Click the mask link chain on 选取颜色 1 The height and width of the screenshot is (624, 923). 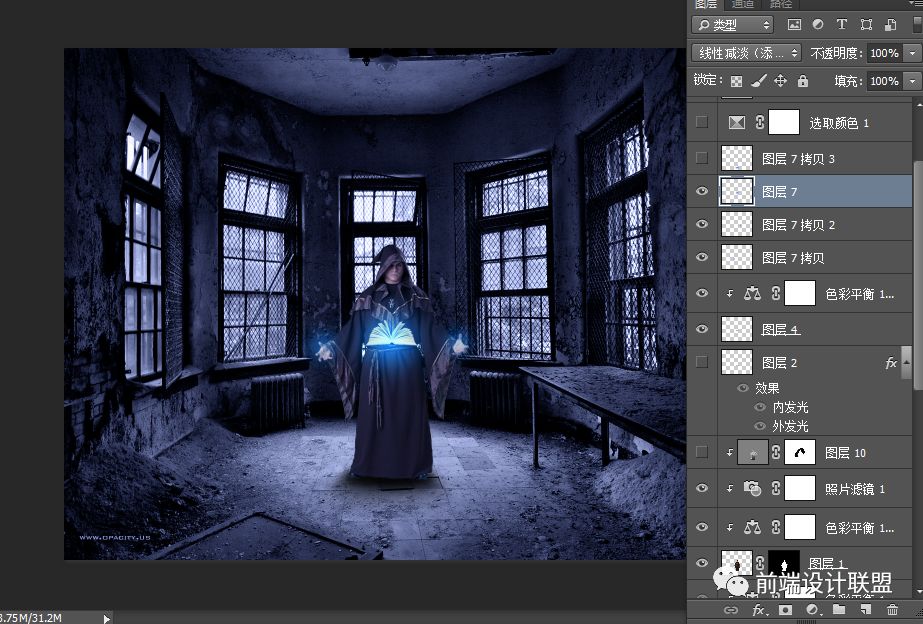[760, 122]
